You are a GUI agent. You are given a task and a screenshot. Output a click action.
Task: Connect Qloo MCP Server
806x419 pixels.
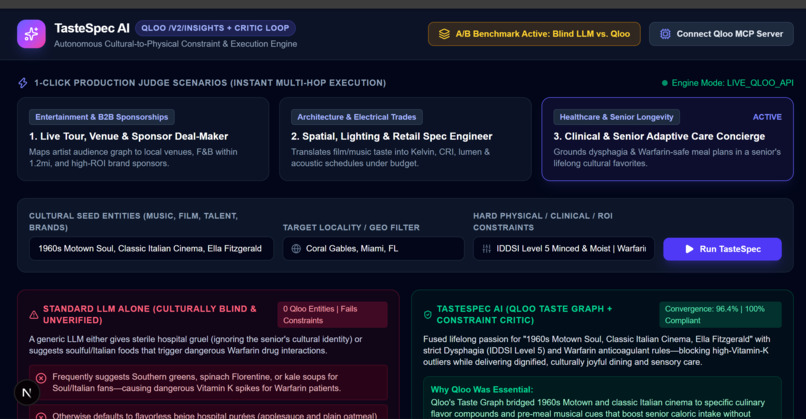[x=721, y=34]
